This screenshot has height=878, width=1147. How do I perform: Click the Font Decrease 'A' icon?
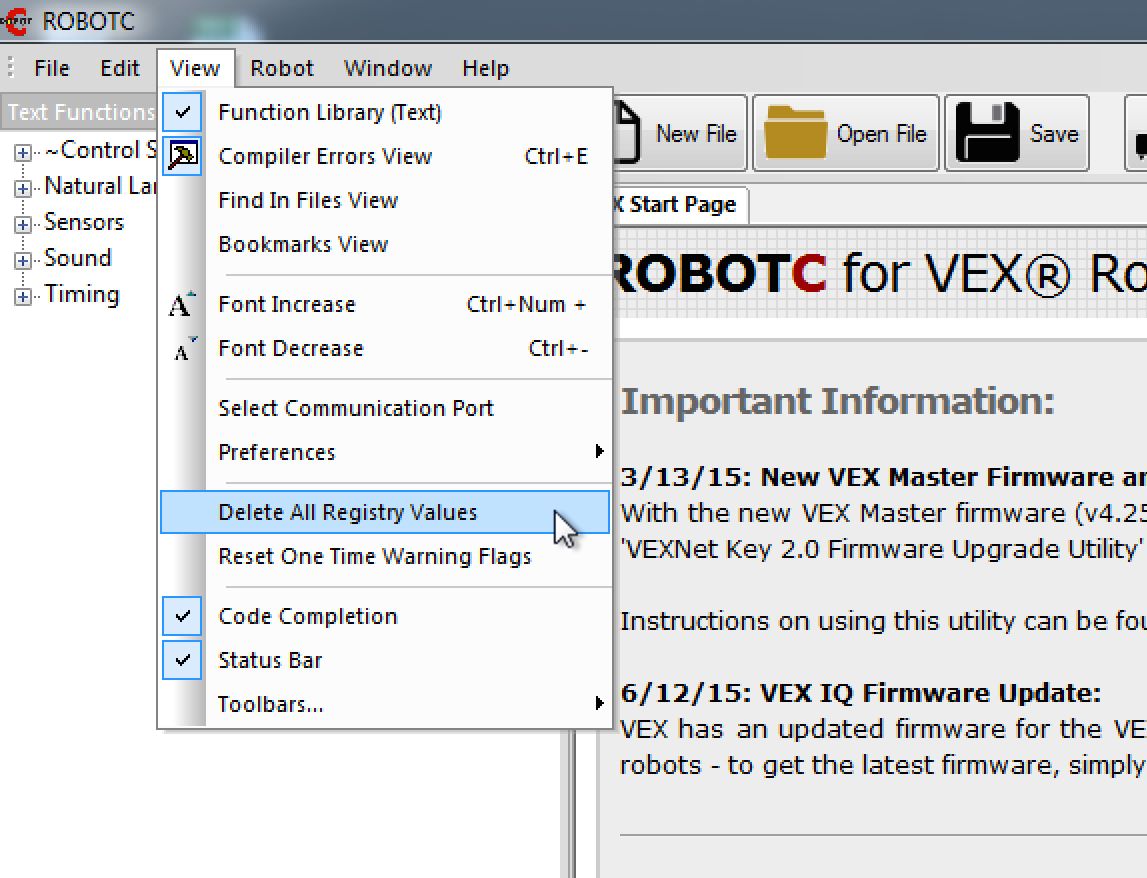[184, 349]
